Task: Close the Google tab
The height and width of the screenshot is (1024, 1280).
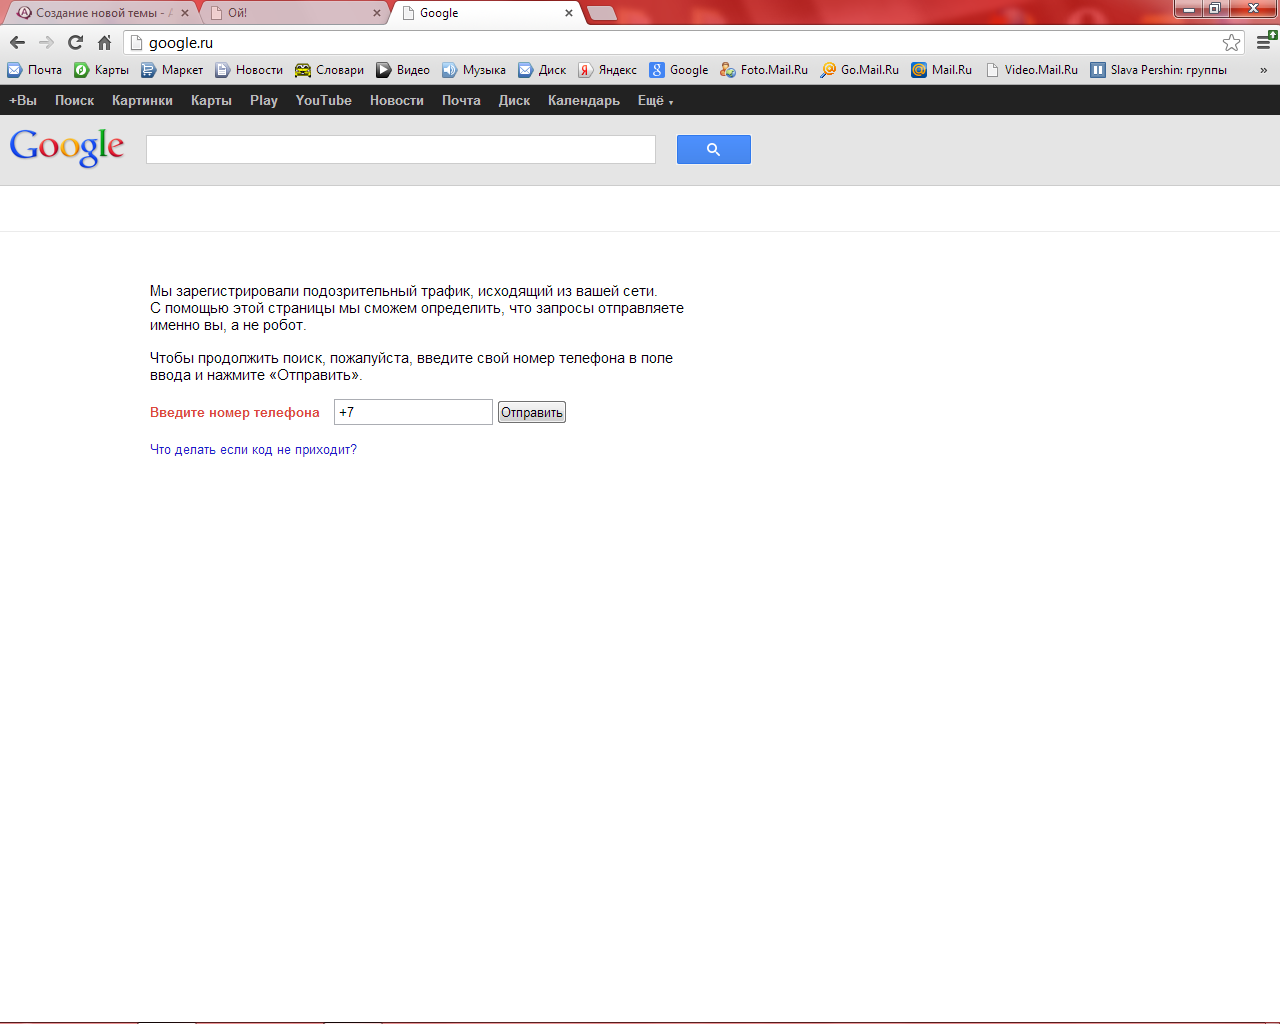Action: coord(569,13)
